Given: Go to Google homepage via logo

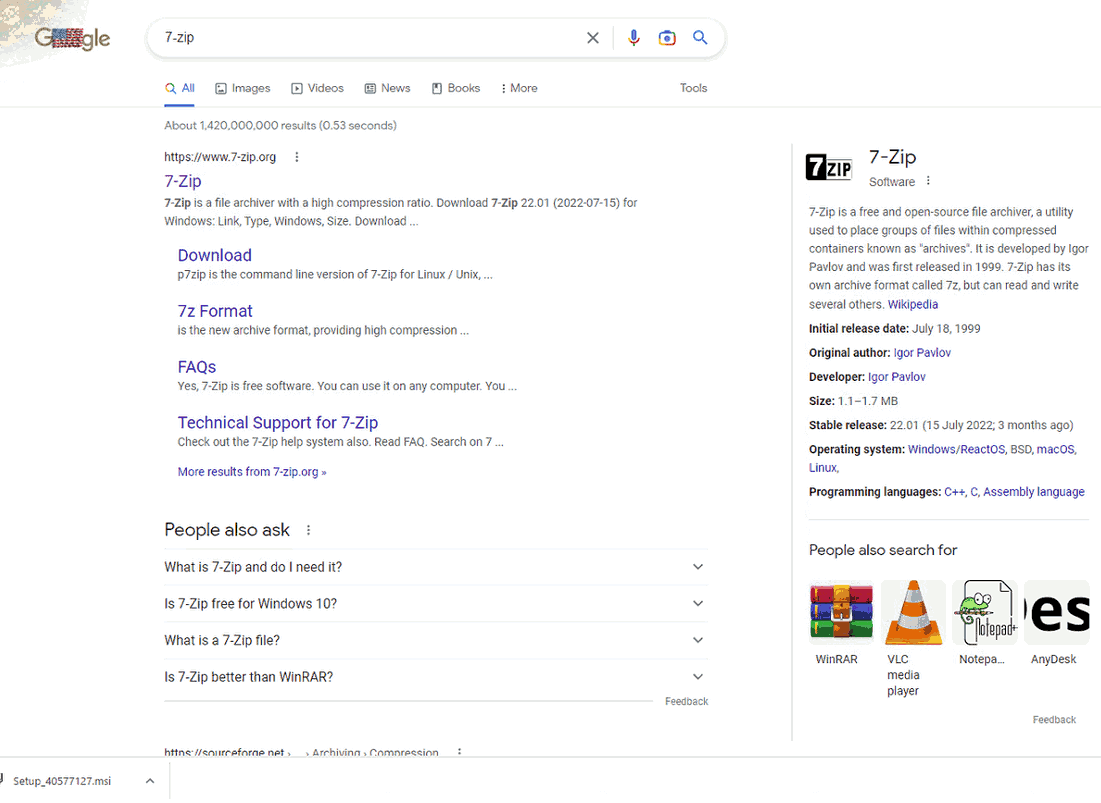Looking at the screenshot, I should 72,38.
